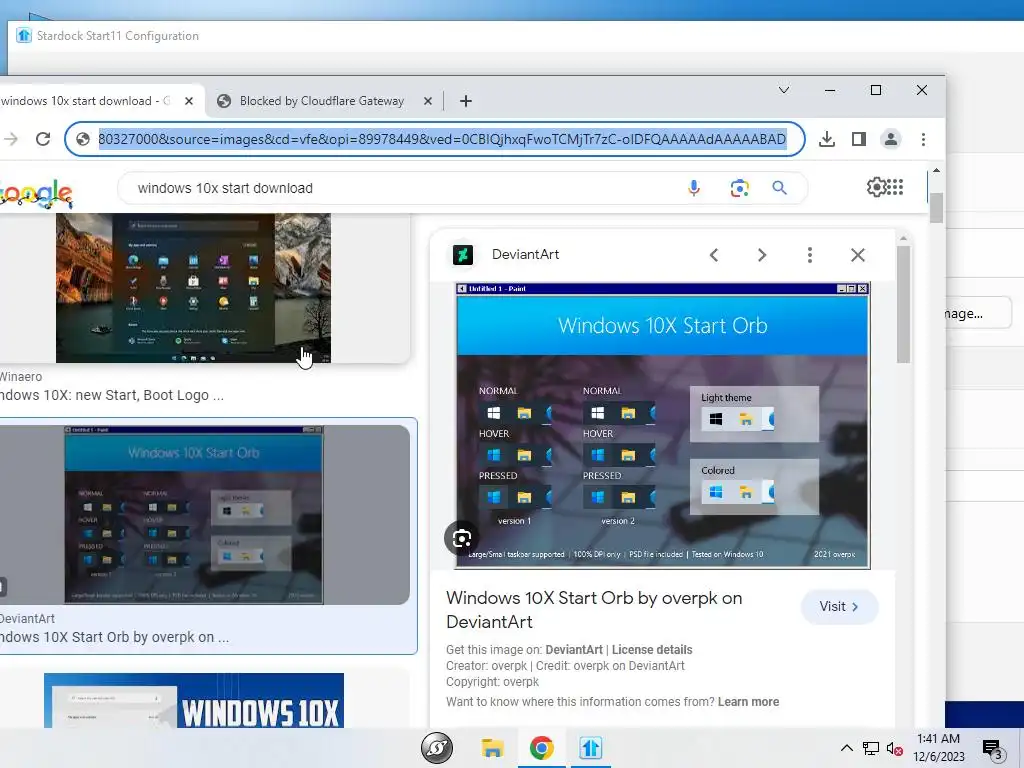Screen dimensions: 1024x768
Task: Show previous image in preview panel
Action: [x=714, y=255]
